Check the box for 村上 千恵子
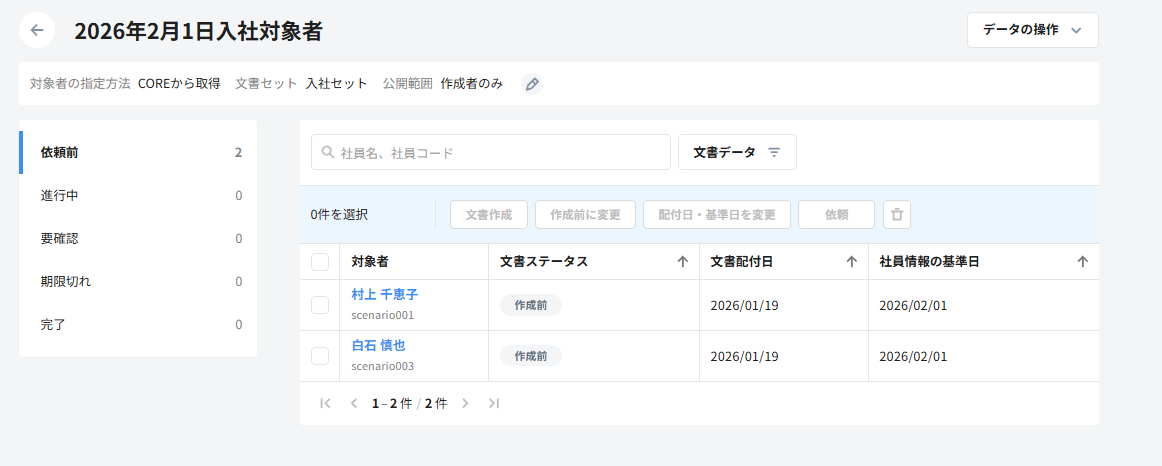The image size is (1162, 466). click(320, 305)
